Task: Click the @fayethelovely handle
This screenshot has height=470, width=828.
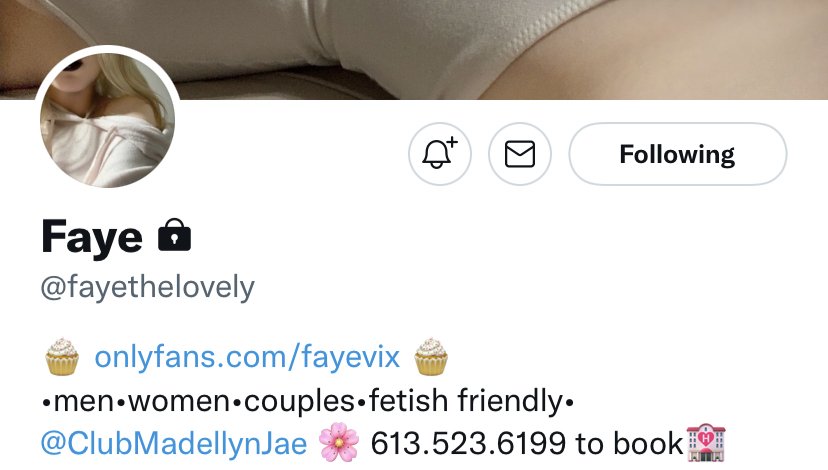Action: [148, 288]
